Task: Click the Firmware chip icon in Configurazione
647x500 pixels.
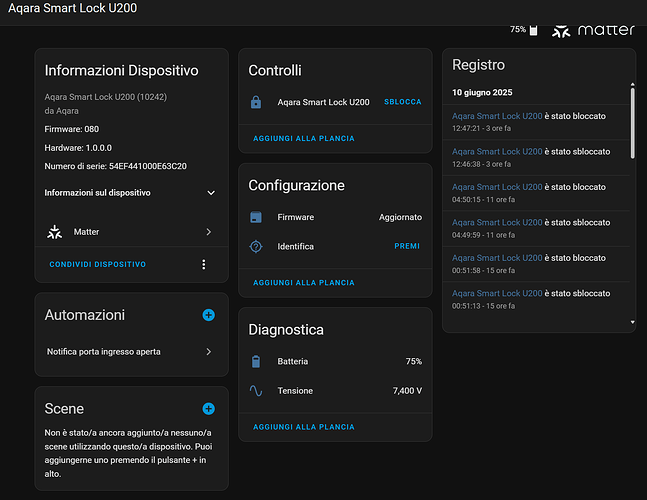Action: pos(256,217)
